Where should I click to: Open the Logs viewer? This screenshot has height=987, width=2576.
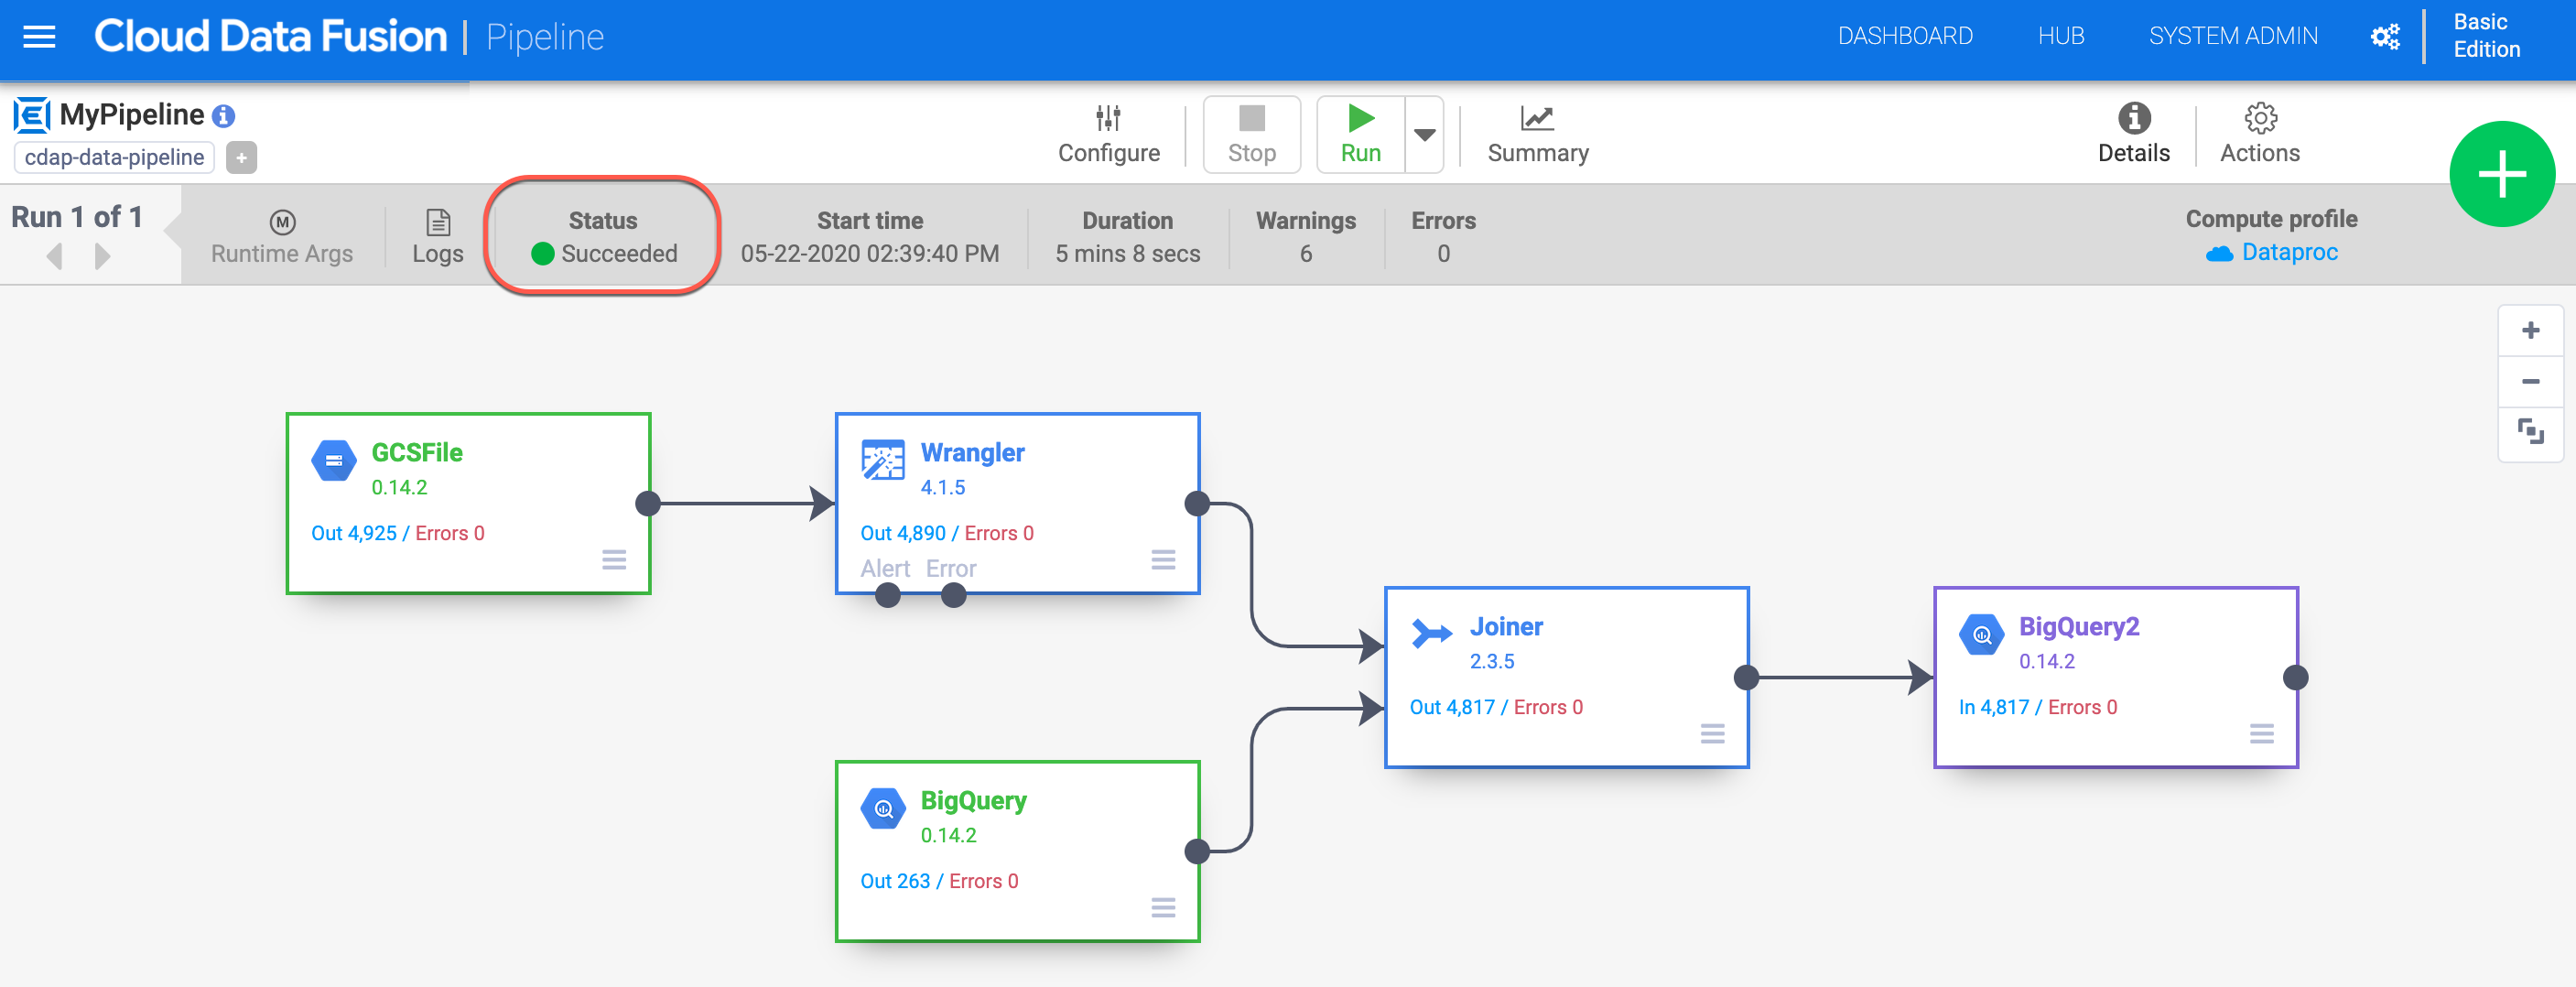pyautogui.click(x=437, y=236)
